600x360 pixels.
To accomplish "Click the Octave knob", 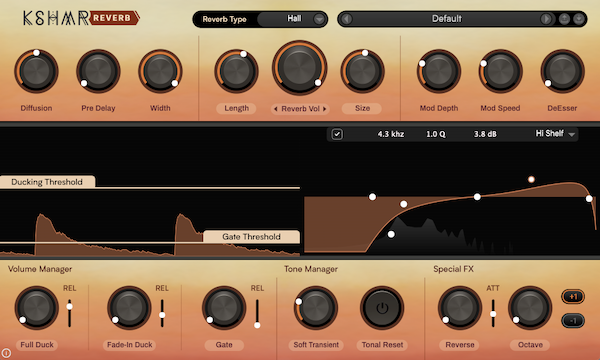I will tap(530, 308).
